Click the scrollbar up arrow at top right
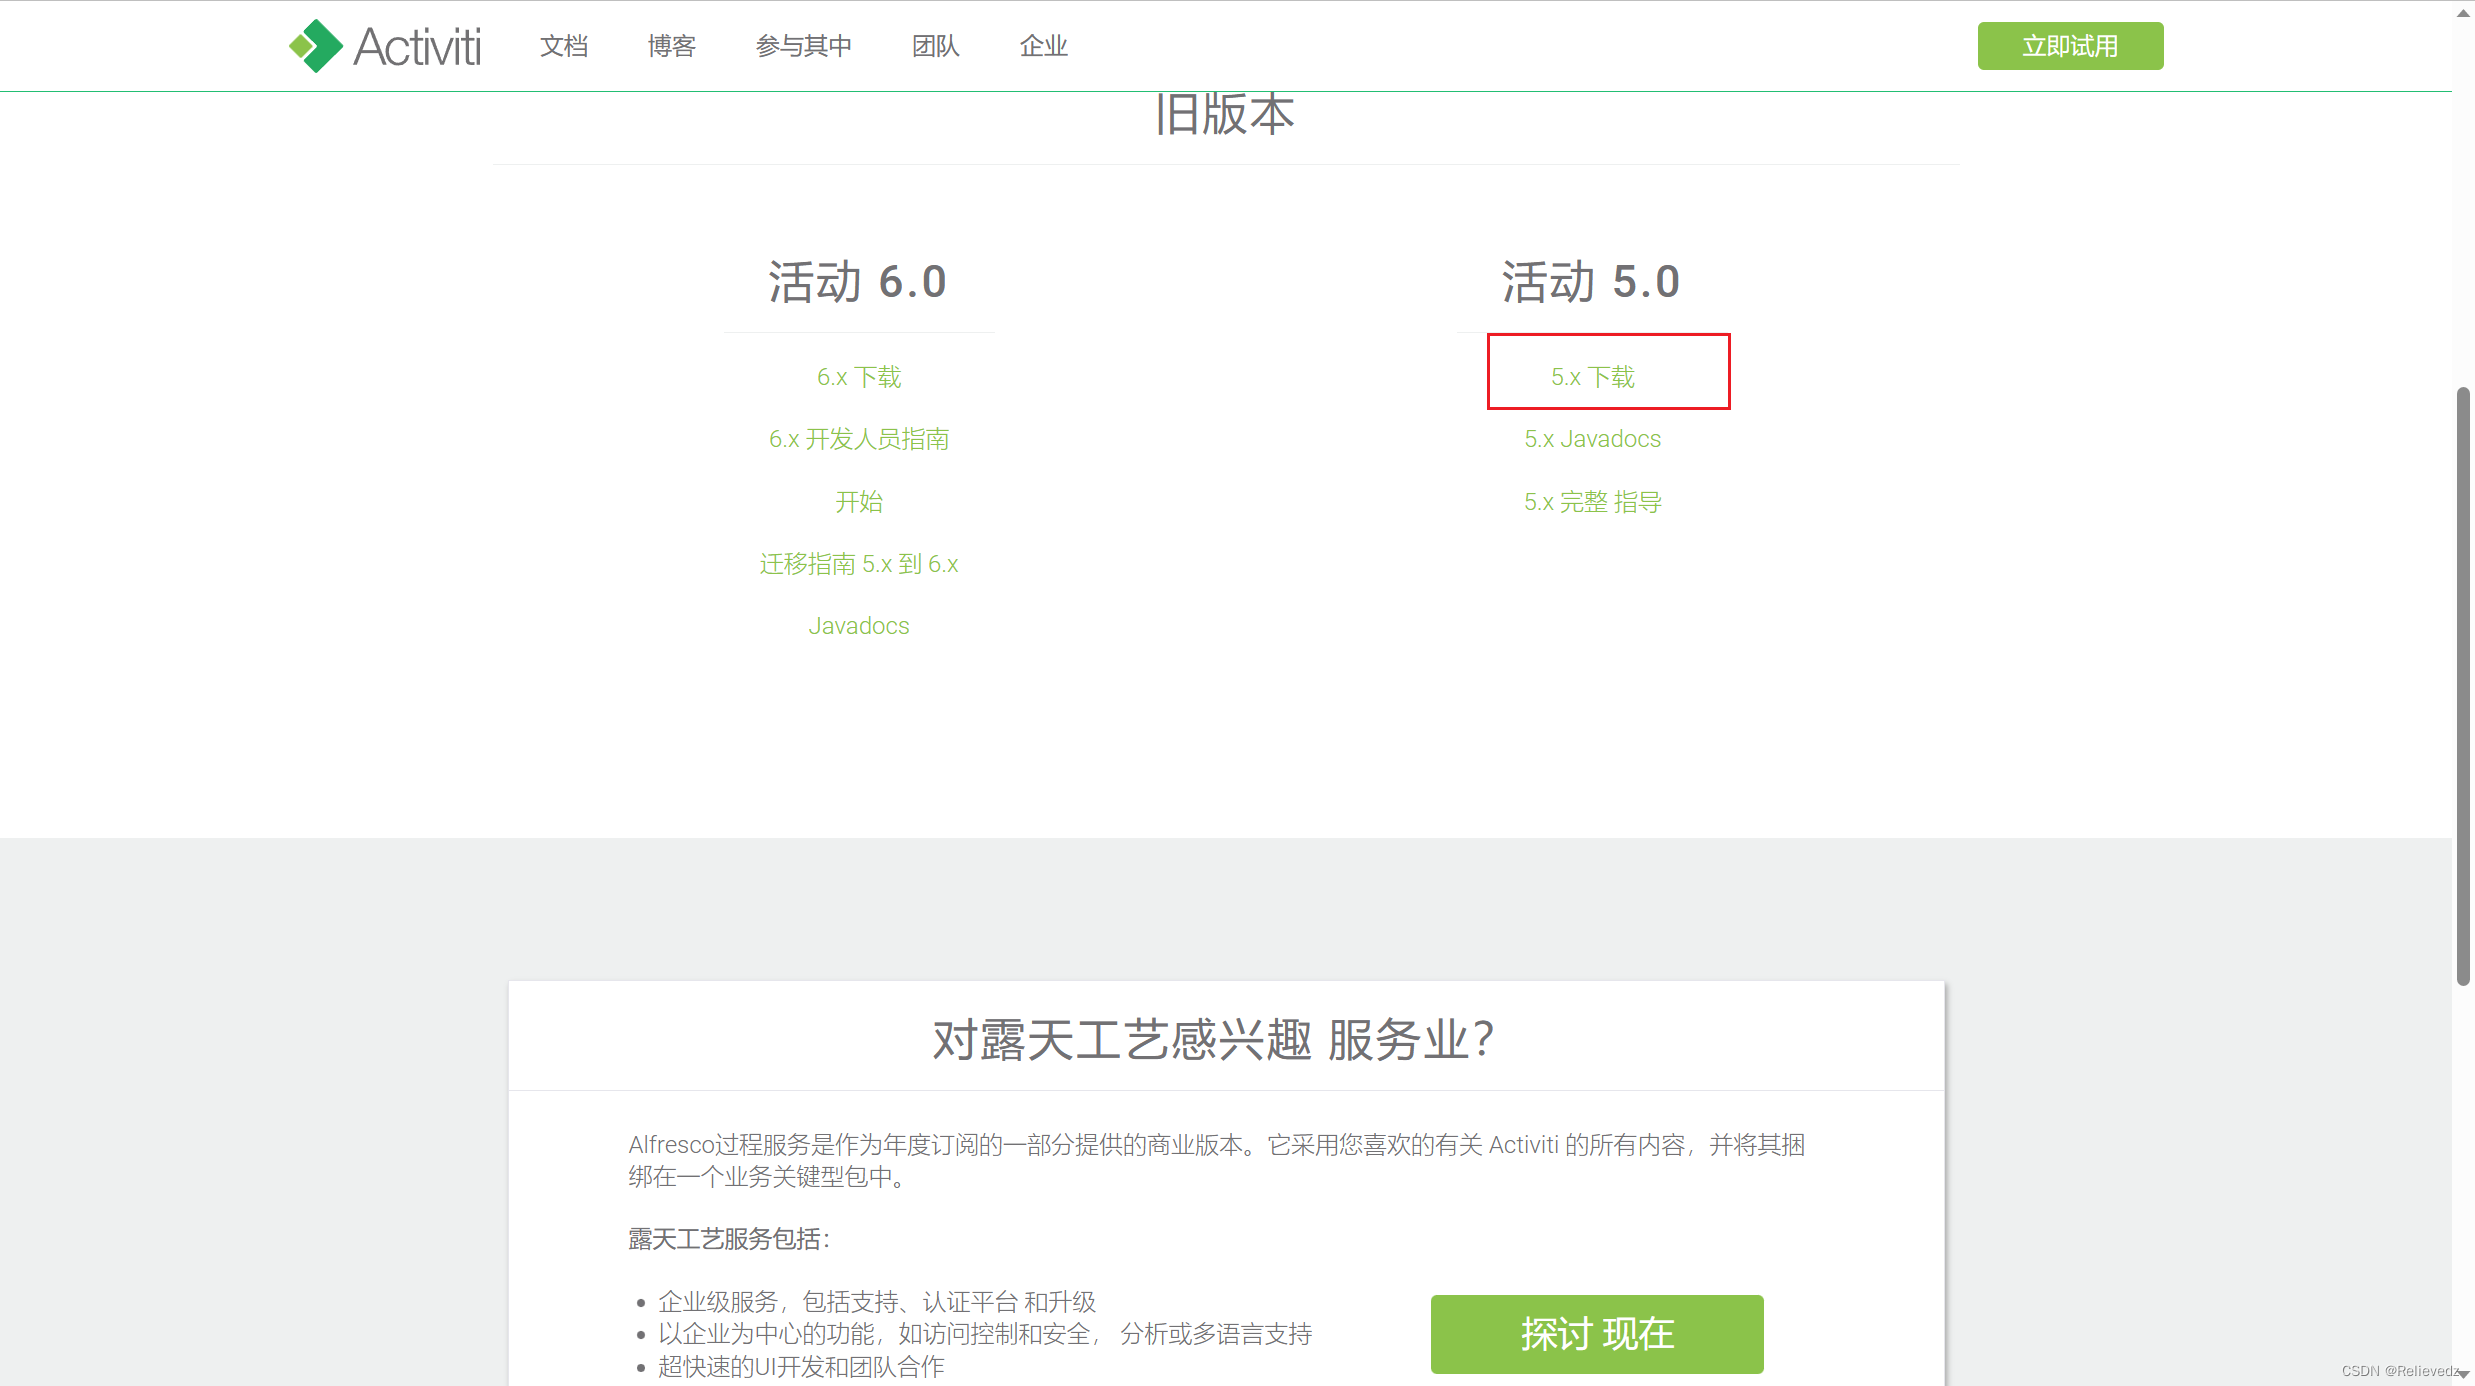The image size is (2475, 1386). (2461, 14)
